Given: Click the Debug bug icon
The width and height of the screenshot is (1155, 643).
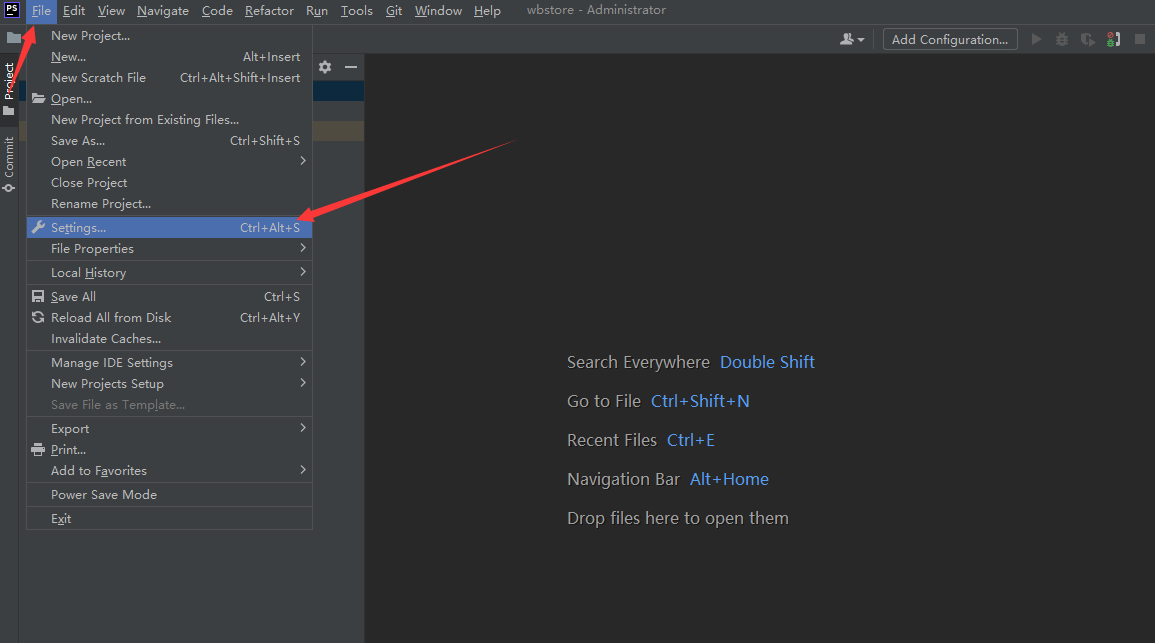Looking at the screenshot, I should [1062, 39].
